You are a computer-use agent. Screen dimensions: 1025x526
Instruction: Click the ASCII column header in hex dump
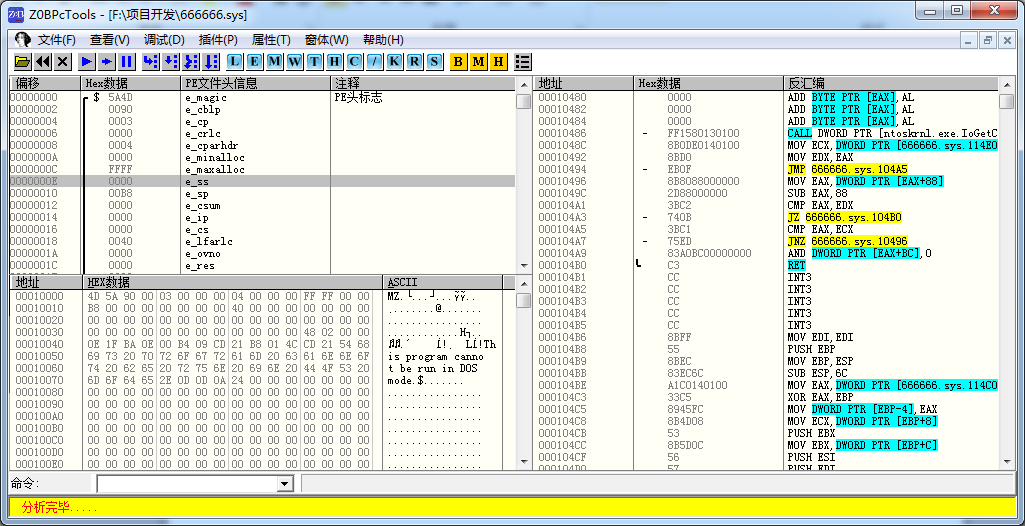[x=443, y=282]
